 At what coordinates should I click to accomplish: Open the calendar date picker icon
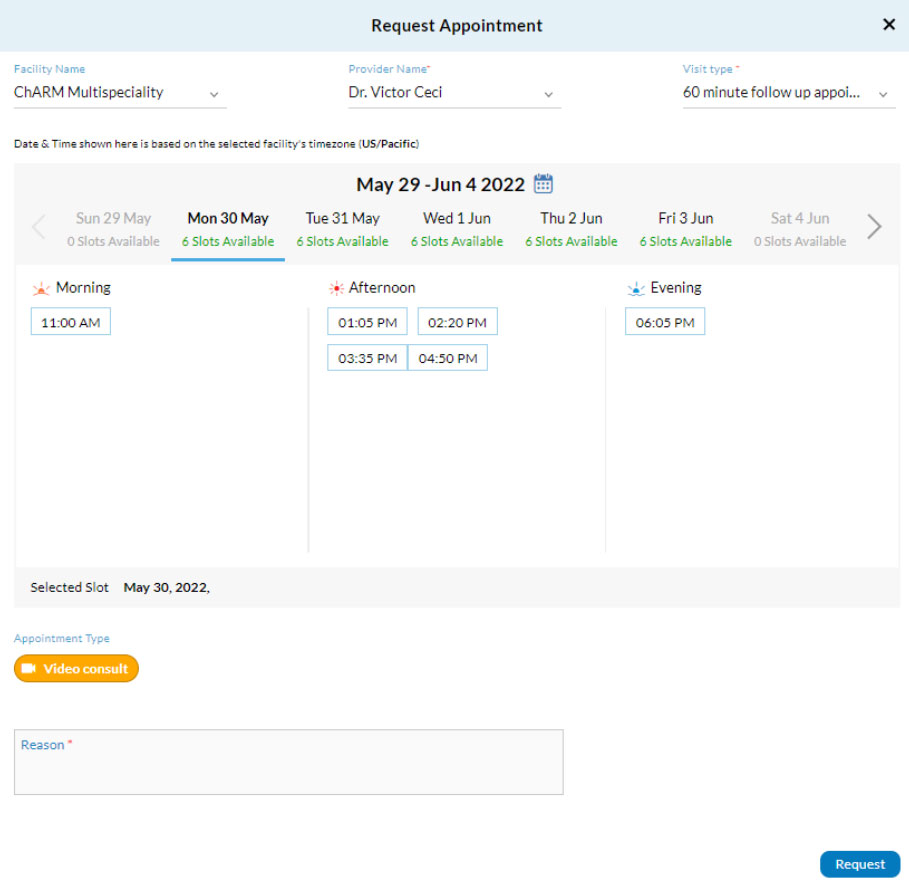point(543,184)
